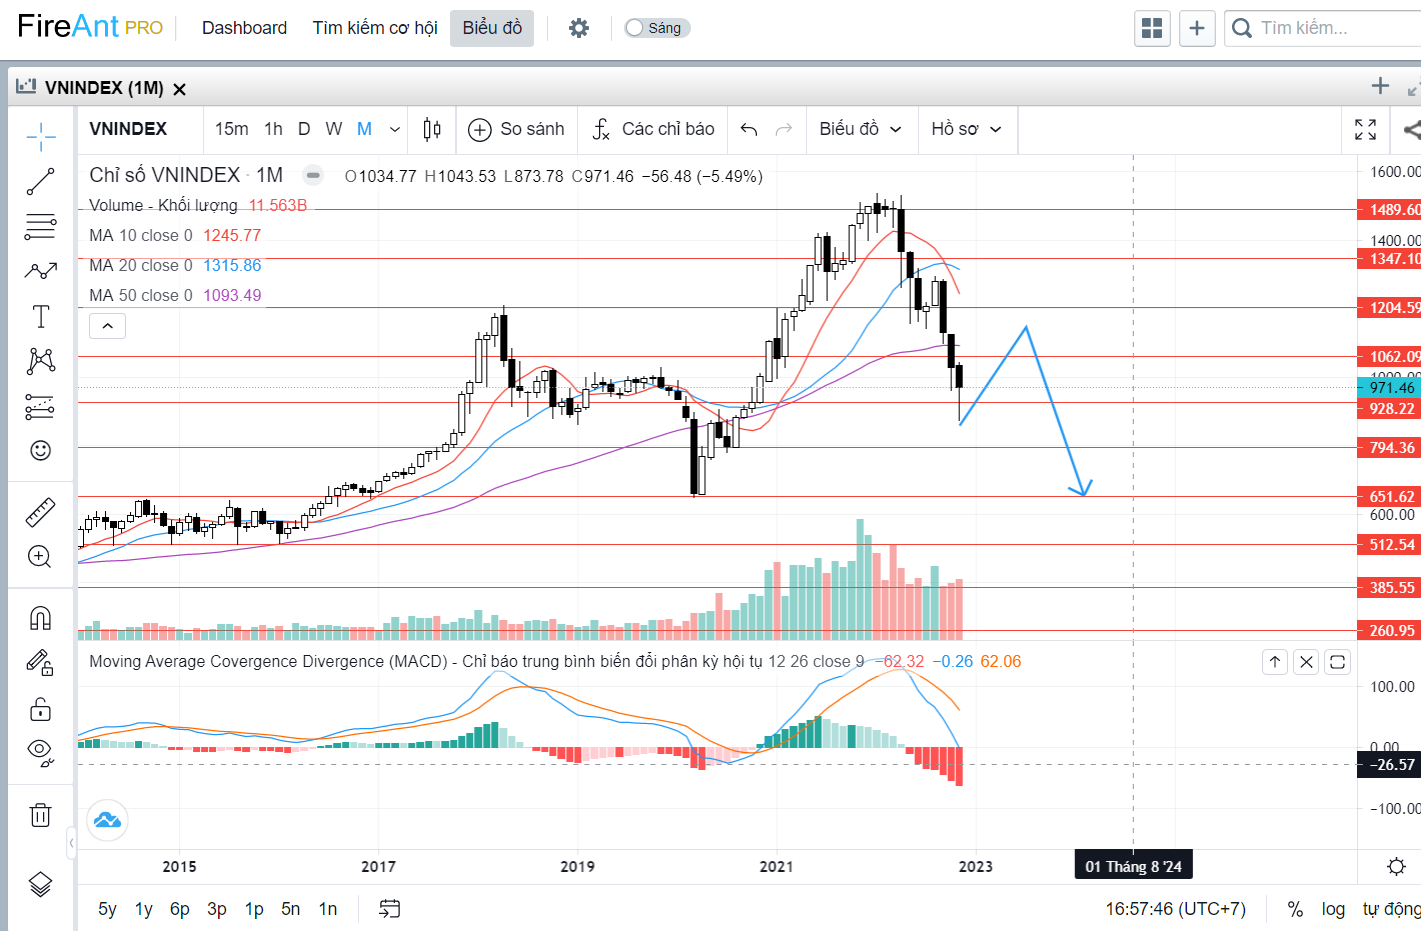Select the text annotation tool
The height and width of the screenshot is (931, 1421).
click(x=40, y=317)
